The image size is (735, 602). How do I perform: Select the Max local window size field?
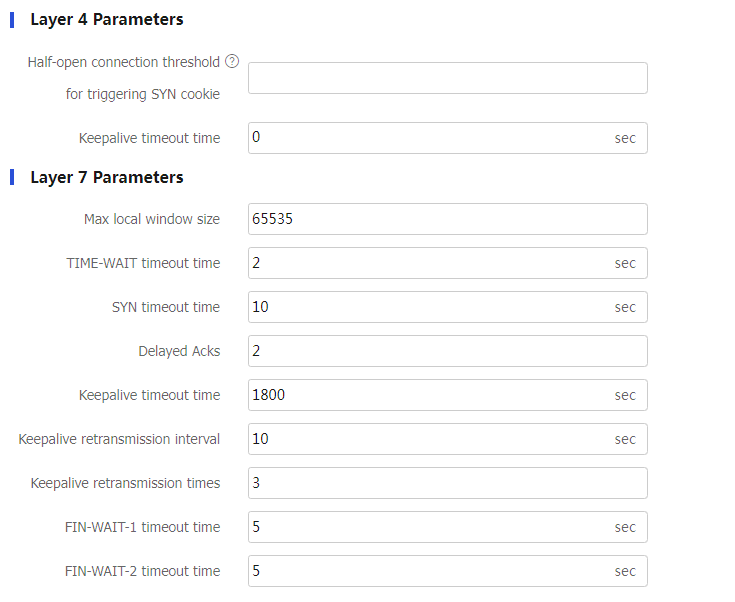click(x=447, y=219)
